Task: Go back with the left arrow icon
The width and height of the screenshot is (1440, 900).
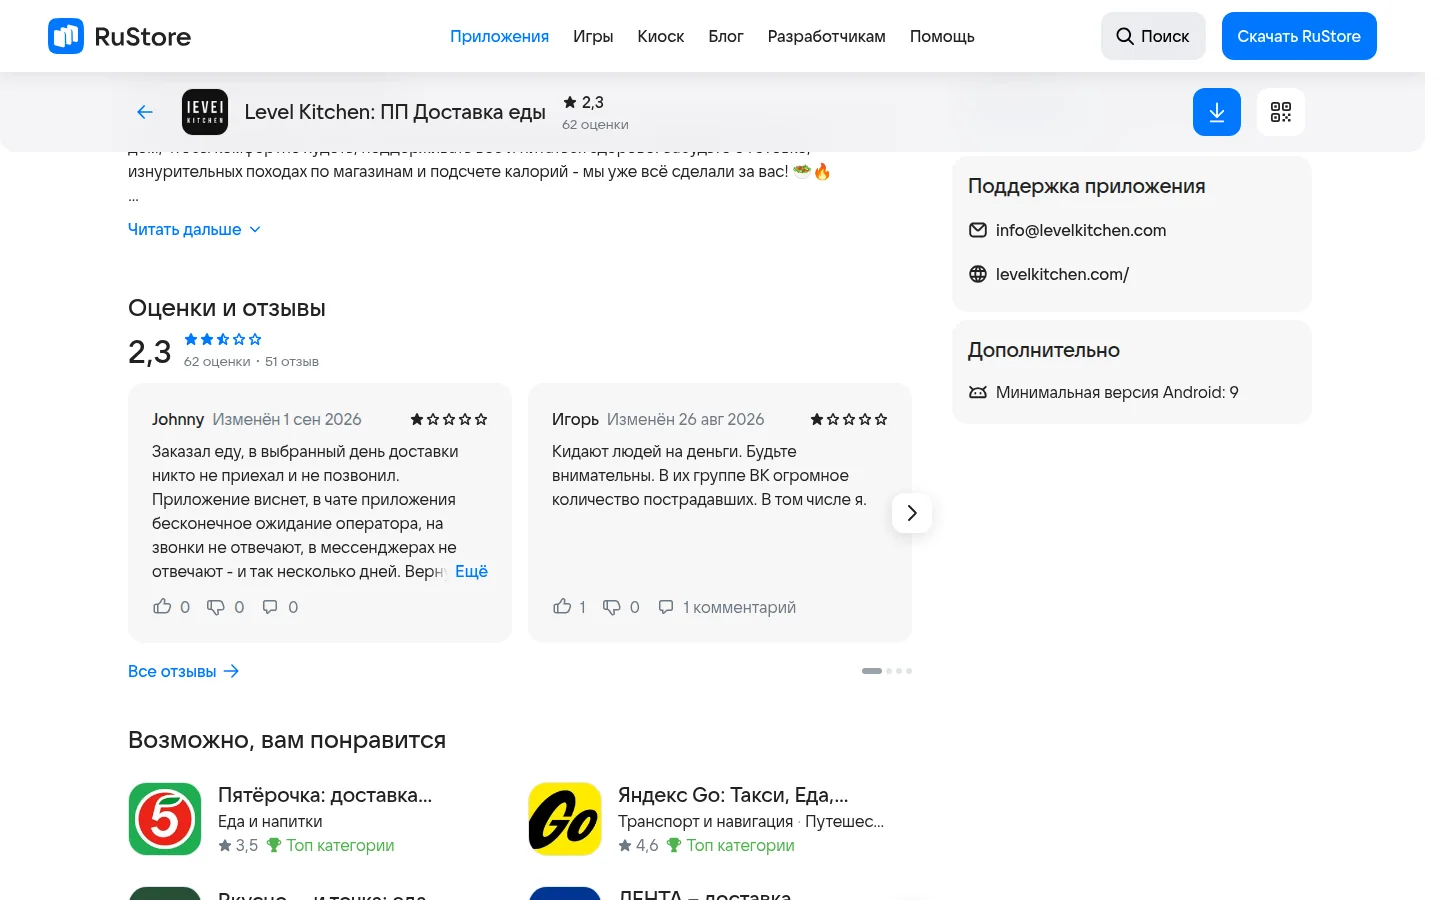Action: (x=145, y=112)
